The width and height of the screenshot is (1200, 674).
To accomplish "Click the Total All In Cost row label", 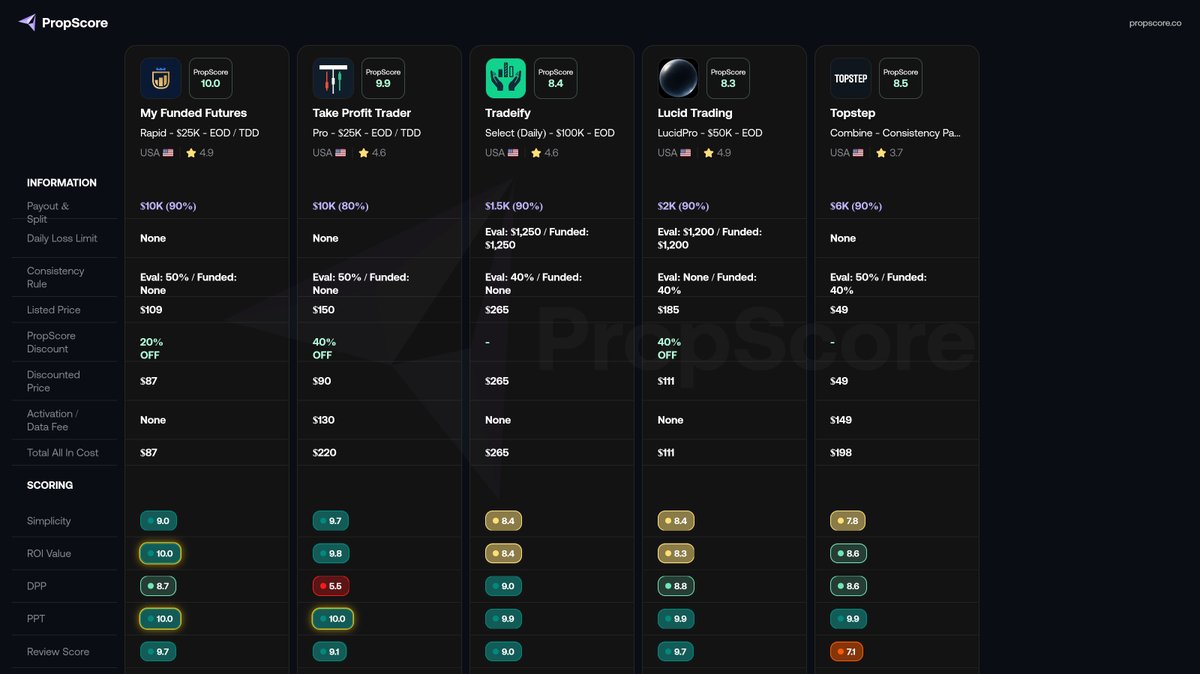I will pyautogui.click(x=63, y=453).
